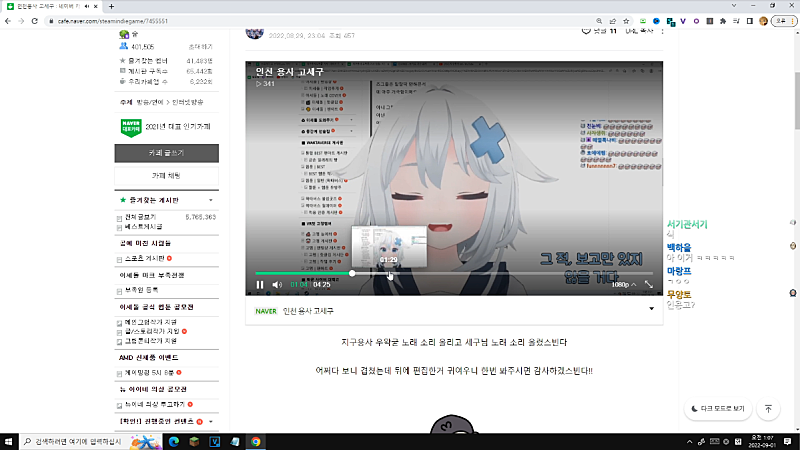Screen dimensions: 800x450
Task: Click the scroll-to-top arrow button
Action: tap(768, 409)
